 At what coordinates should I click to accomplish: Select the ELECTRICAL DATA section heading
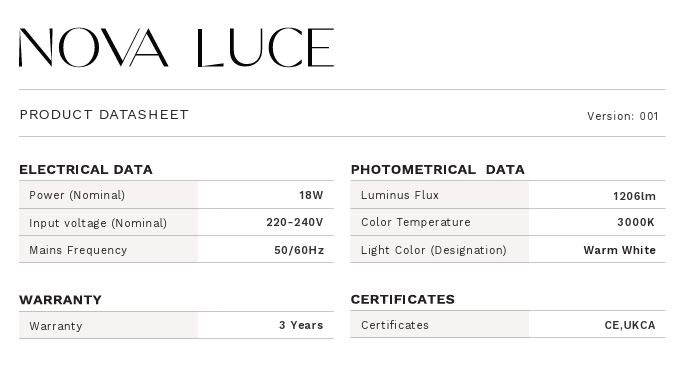[x=86, y=169]
